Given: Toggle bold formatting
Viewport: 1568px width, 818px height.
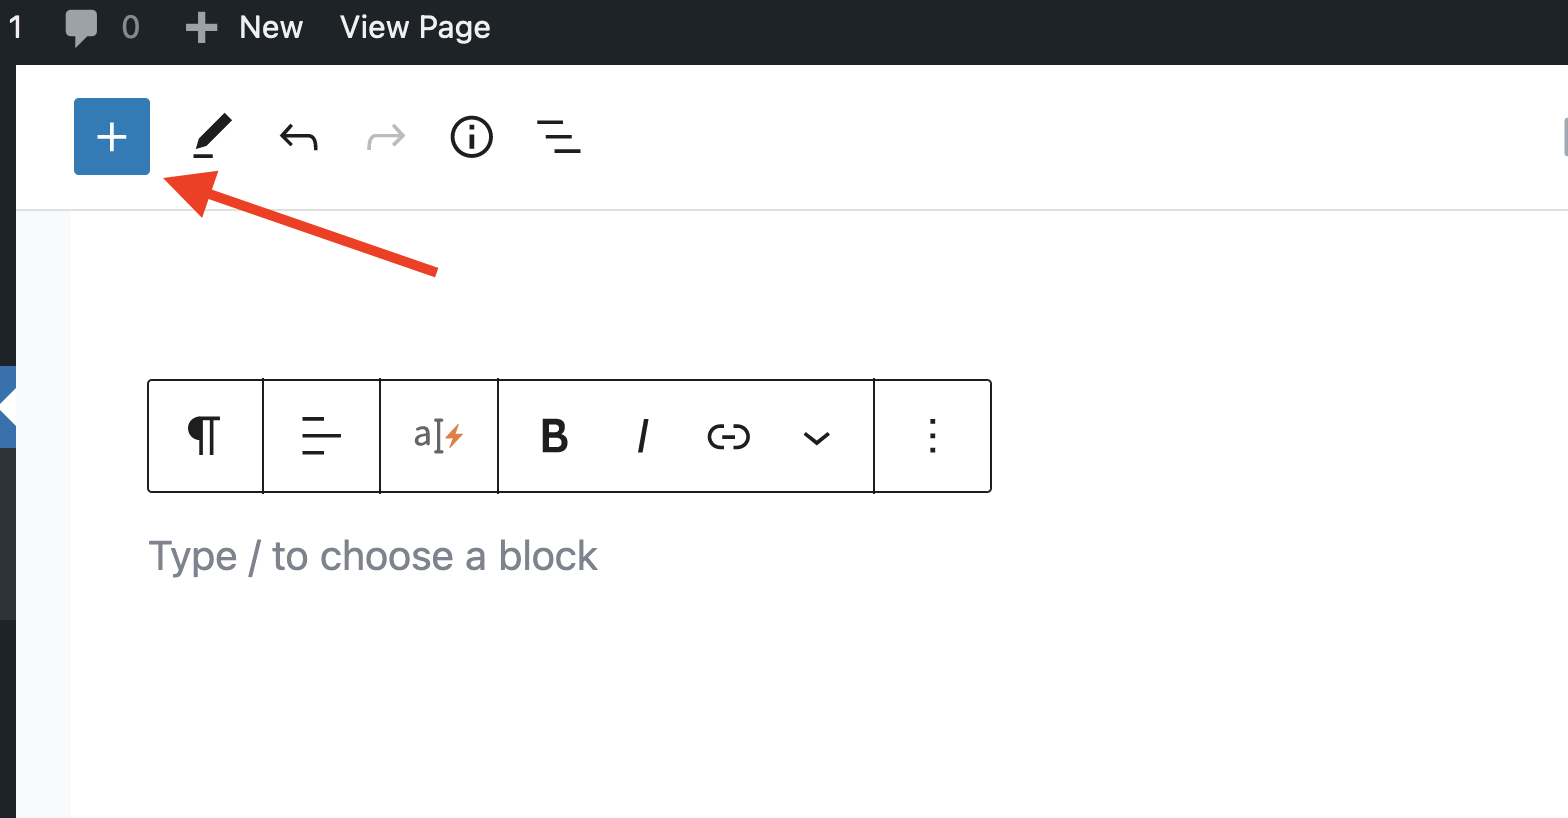Looking at the screenshot, I should pos(554,436).
